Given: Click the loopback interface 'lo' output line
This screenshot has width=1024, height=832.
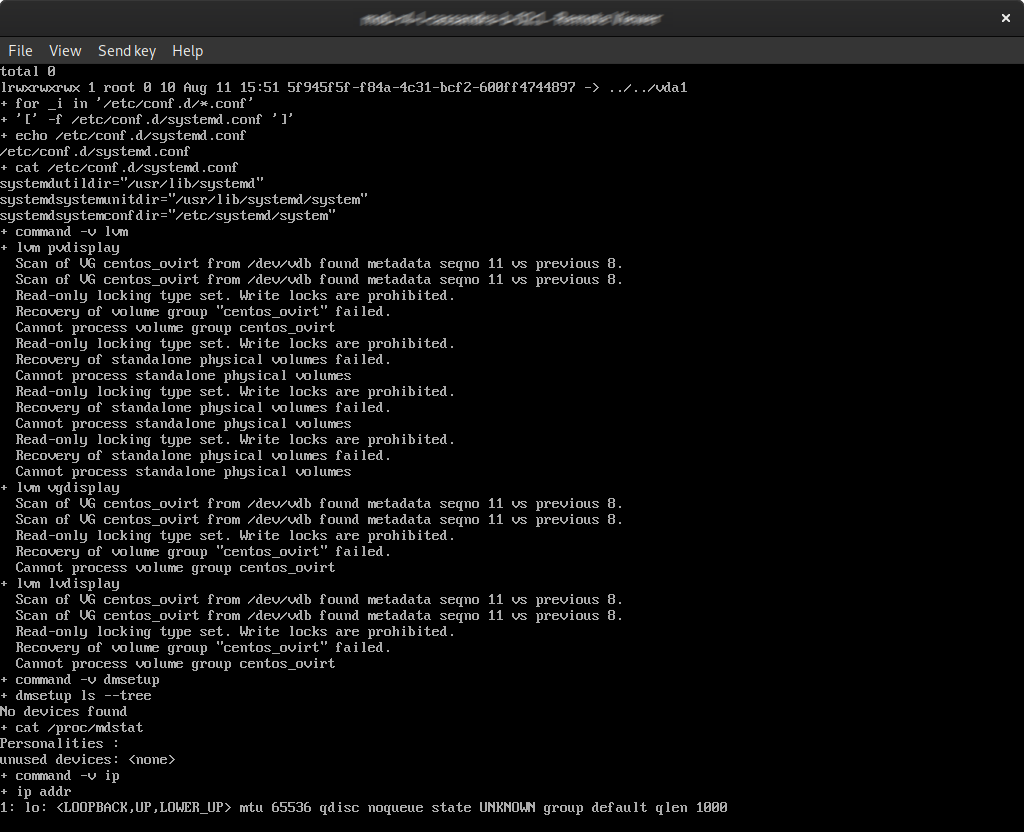Looking at the screenshot, I should click(x=363, y=808).
